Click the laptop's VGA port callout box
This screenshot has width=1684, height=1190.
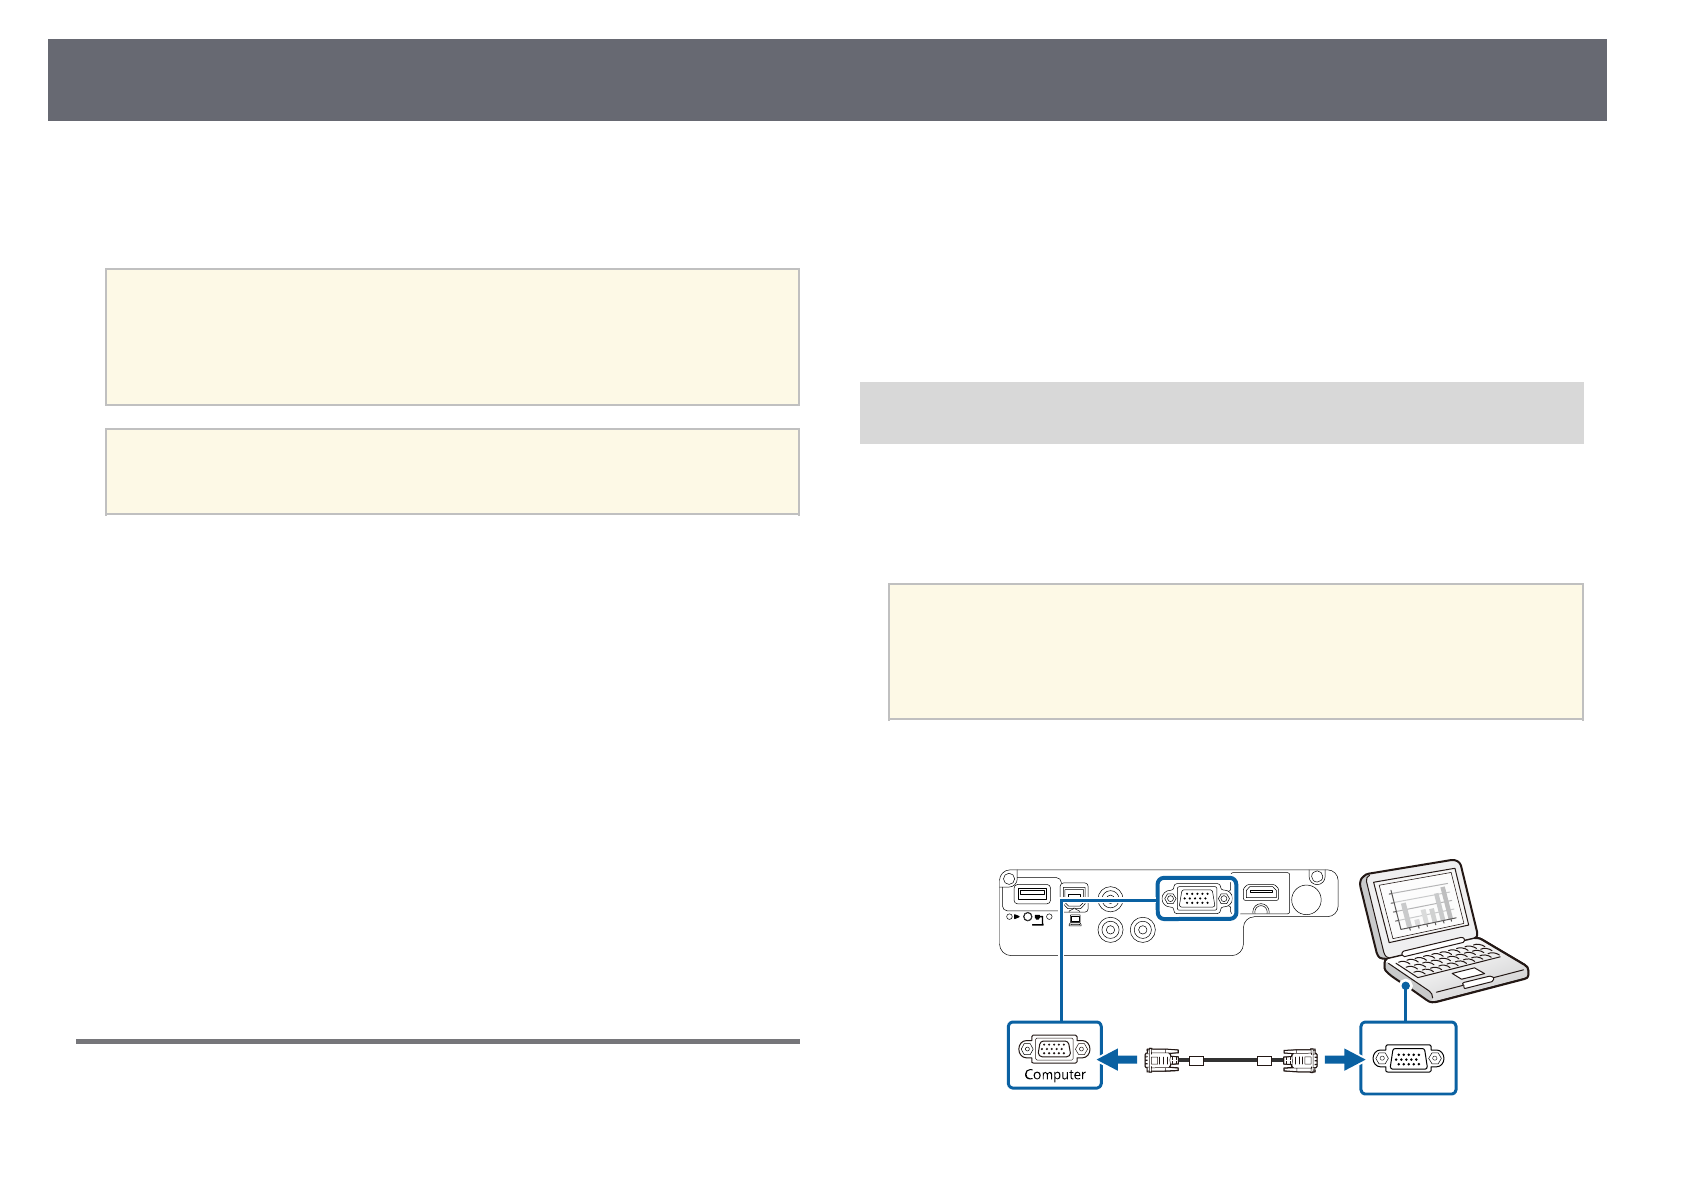click(x=1408, y=1058)
